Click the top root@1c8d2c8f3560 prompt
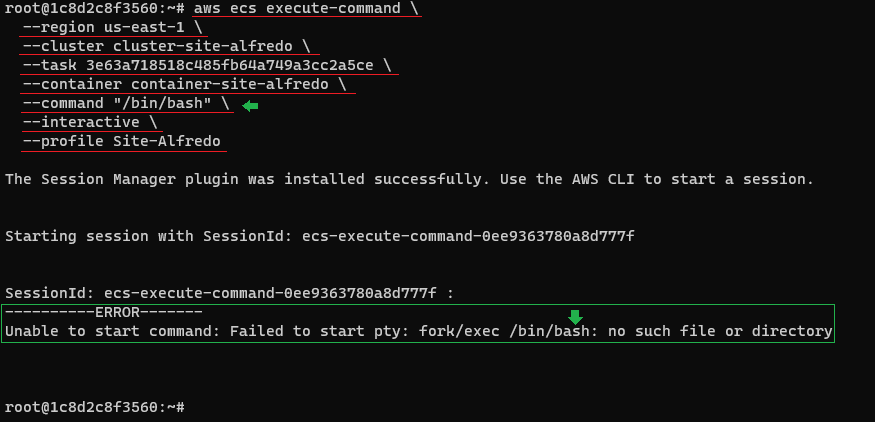Screen dimensions: 875x422 (x=95, y=9)
